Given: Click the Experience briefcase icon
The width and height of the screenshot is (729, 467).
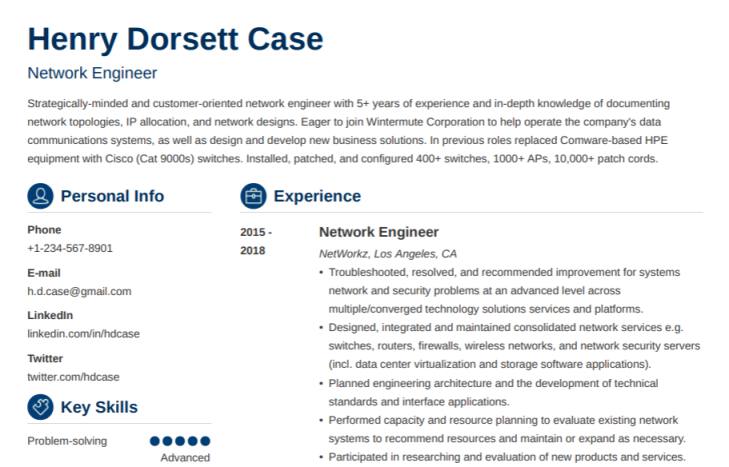Looking at the screenshot, I should tap(253, 196).
